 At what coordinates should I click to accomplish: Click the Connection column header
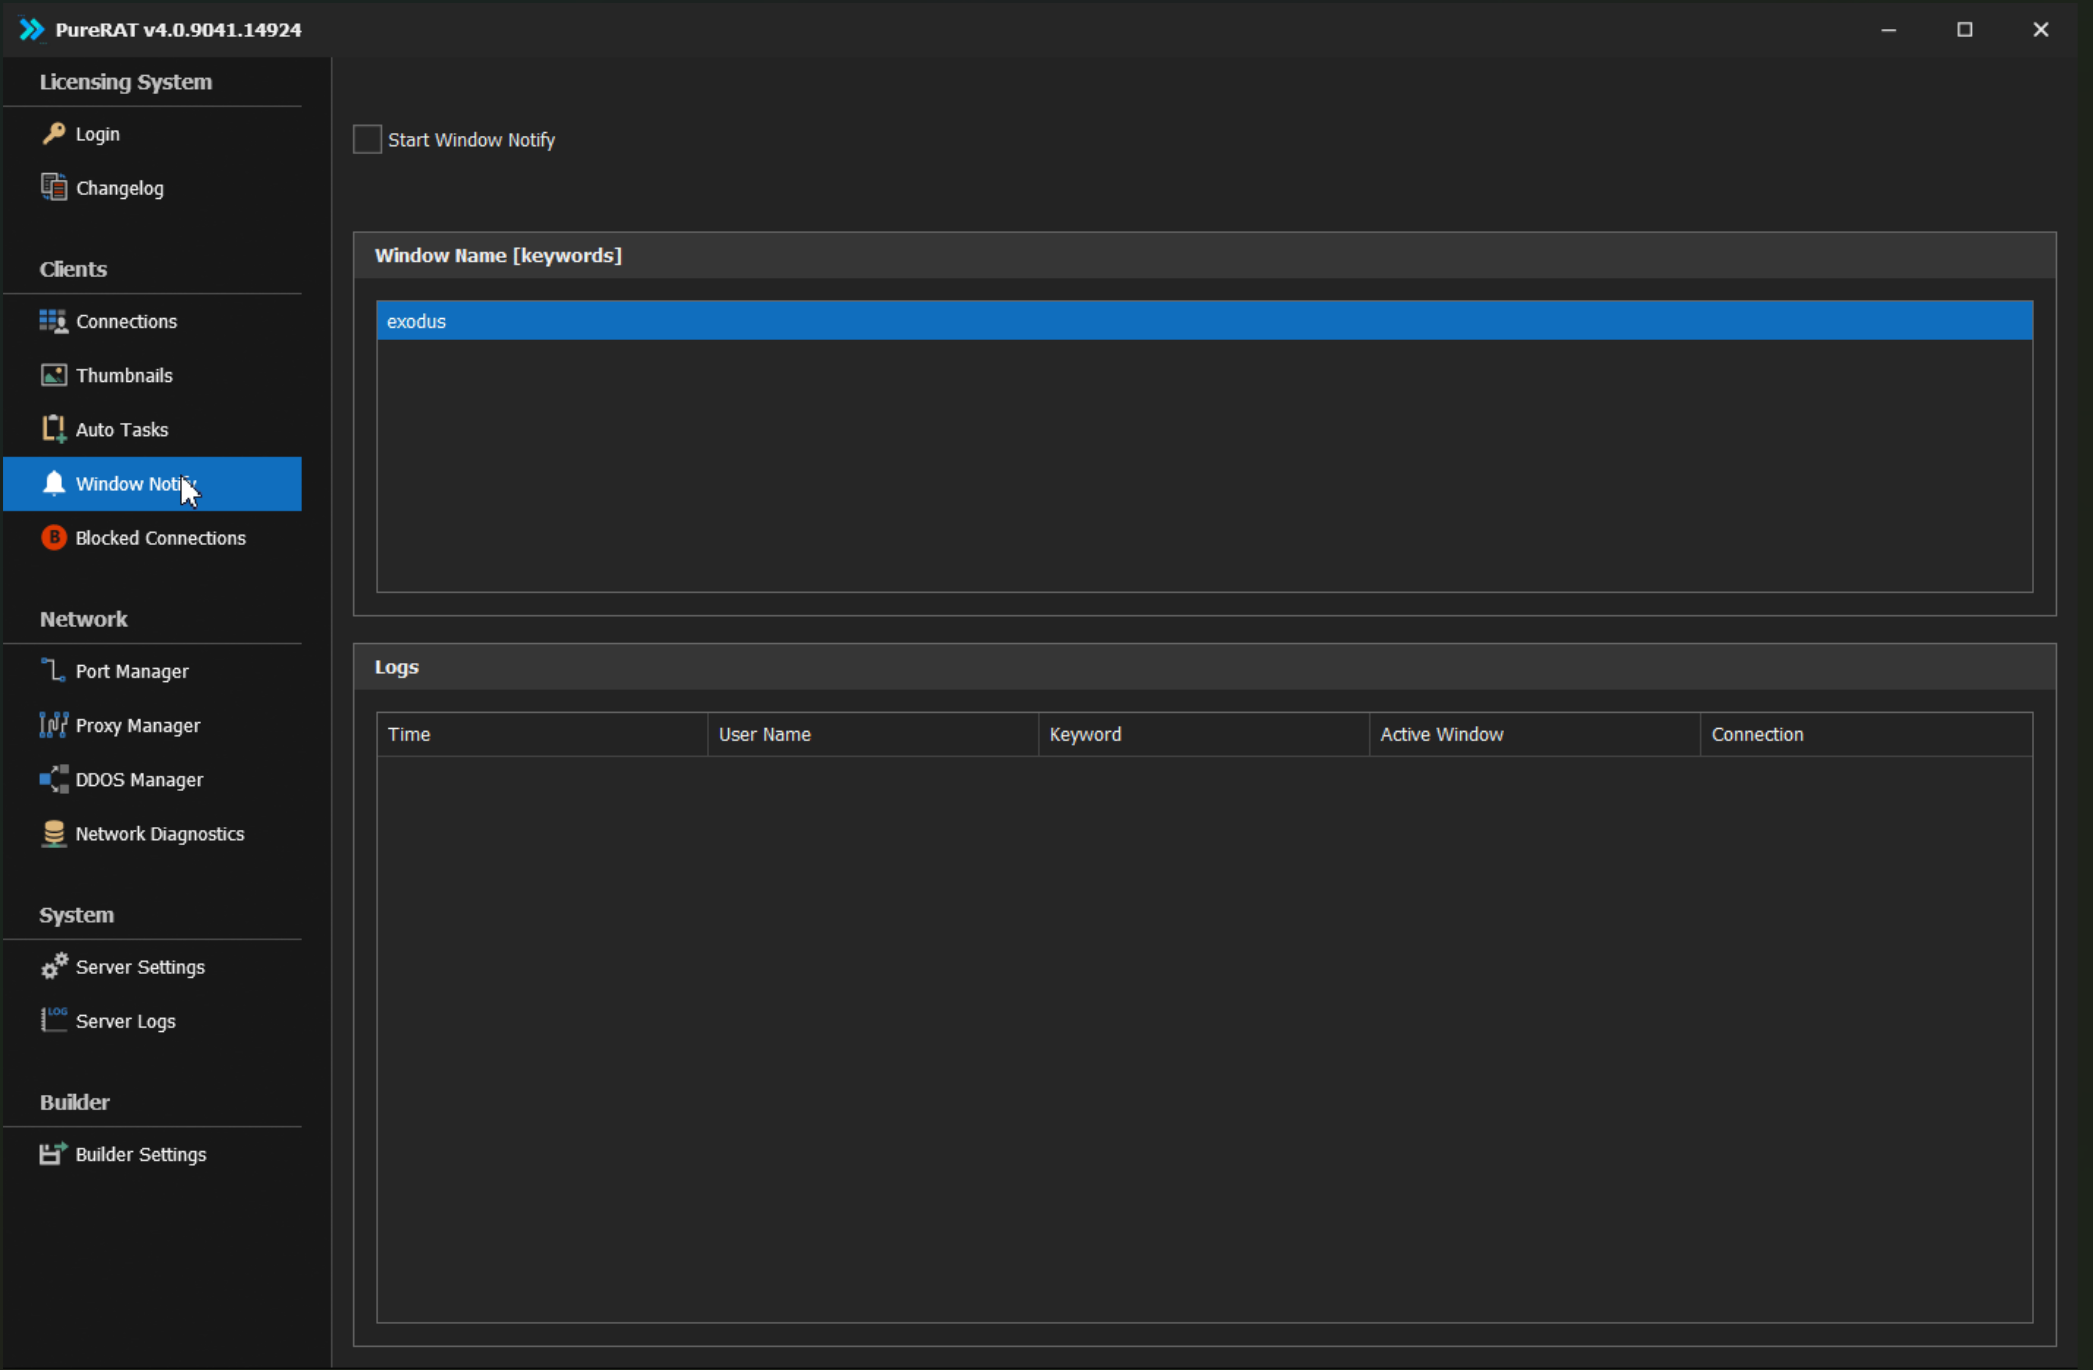pyautogui.click(x=1866, y=733)
